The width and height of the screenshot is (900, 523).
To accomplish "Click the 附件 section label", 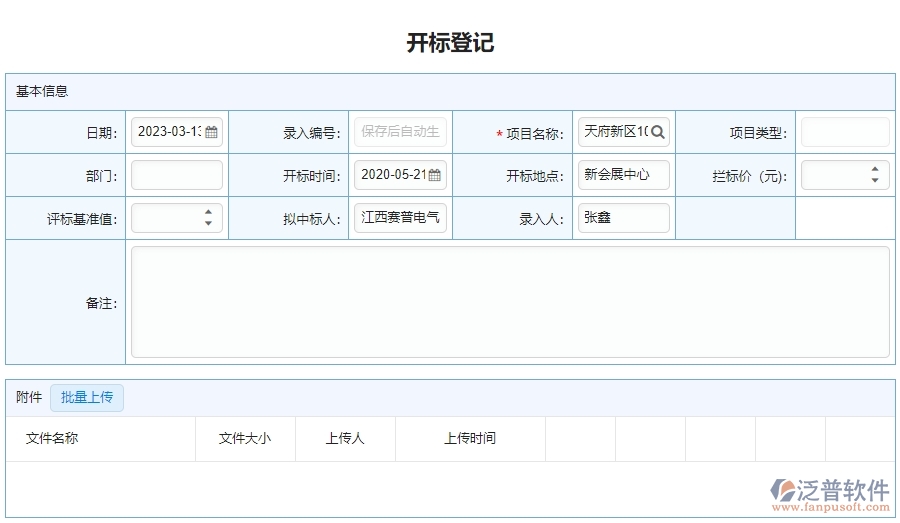I will tap(29, 397).
